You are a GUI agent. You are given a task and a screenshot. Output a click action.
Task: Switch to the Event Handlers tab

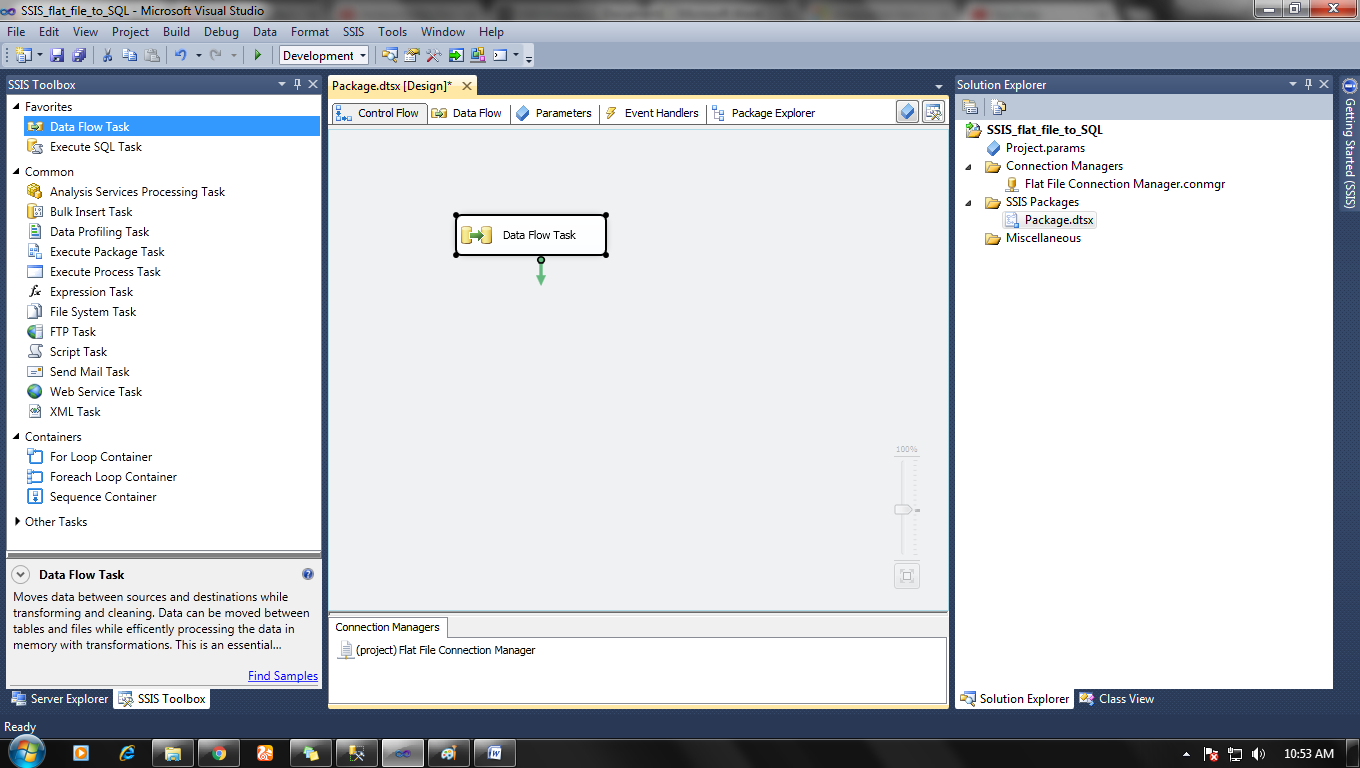(x=652, y=113)
